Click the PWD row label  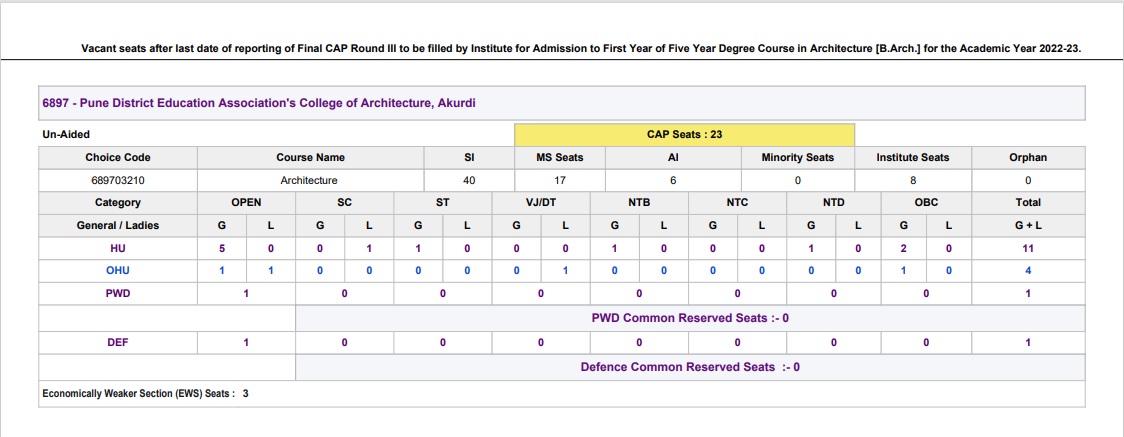pyautogui.click(x=118, y=294)
